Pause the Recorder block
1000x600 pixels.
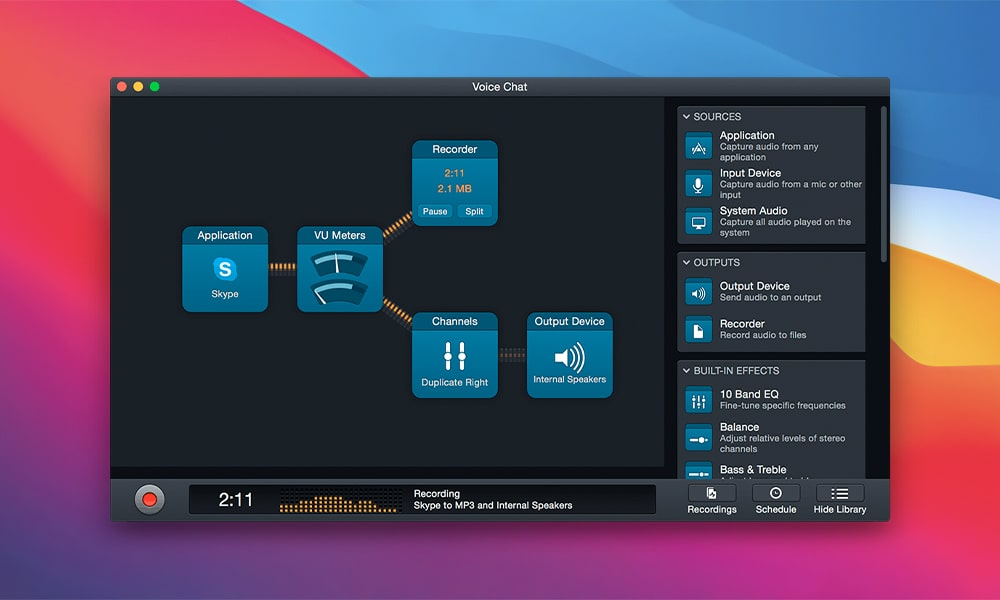(434, 211)
